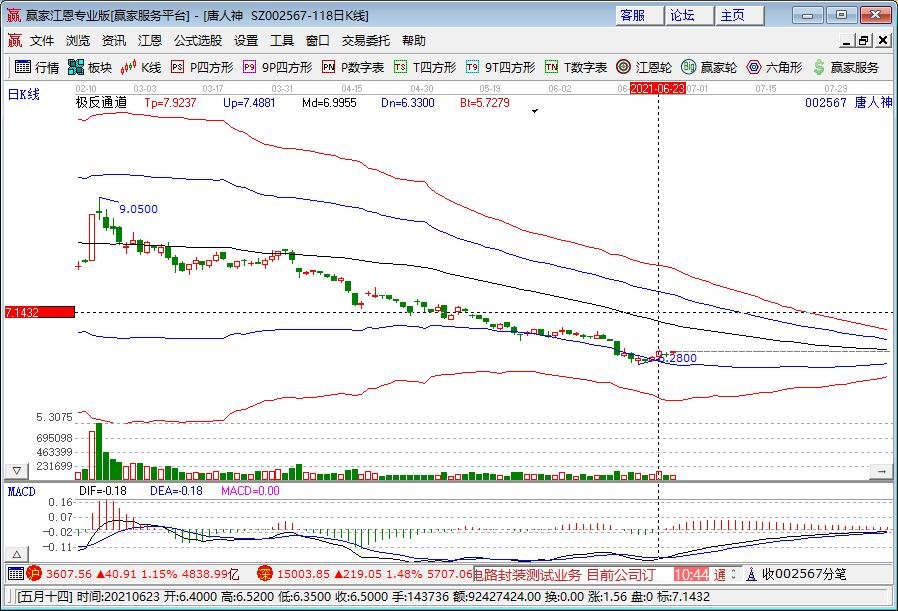Click right arrow button beside volume panel
Screen dimensions: 898x611
pyautogui.click(x=881, y=471)
